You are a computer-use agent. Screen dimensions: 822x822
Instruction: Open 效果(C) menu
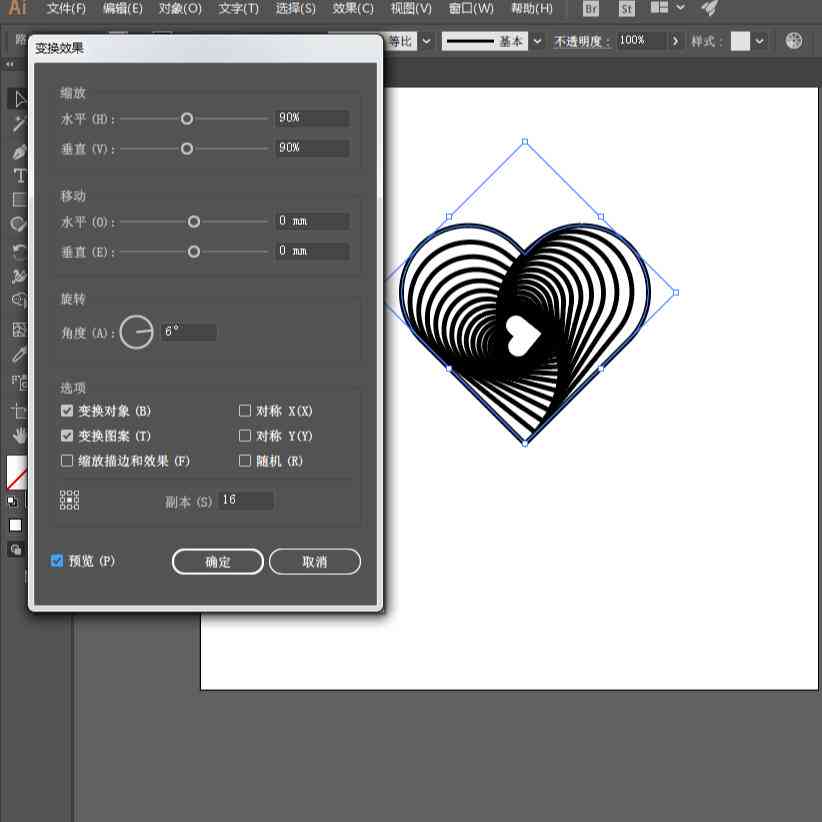point(353,8)
